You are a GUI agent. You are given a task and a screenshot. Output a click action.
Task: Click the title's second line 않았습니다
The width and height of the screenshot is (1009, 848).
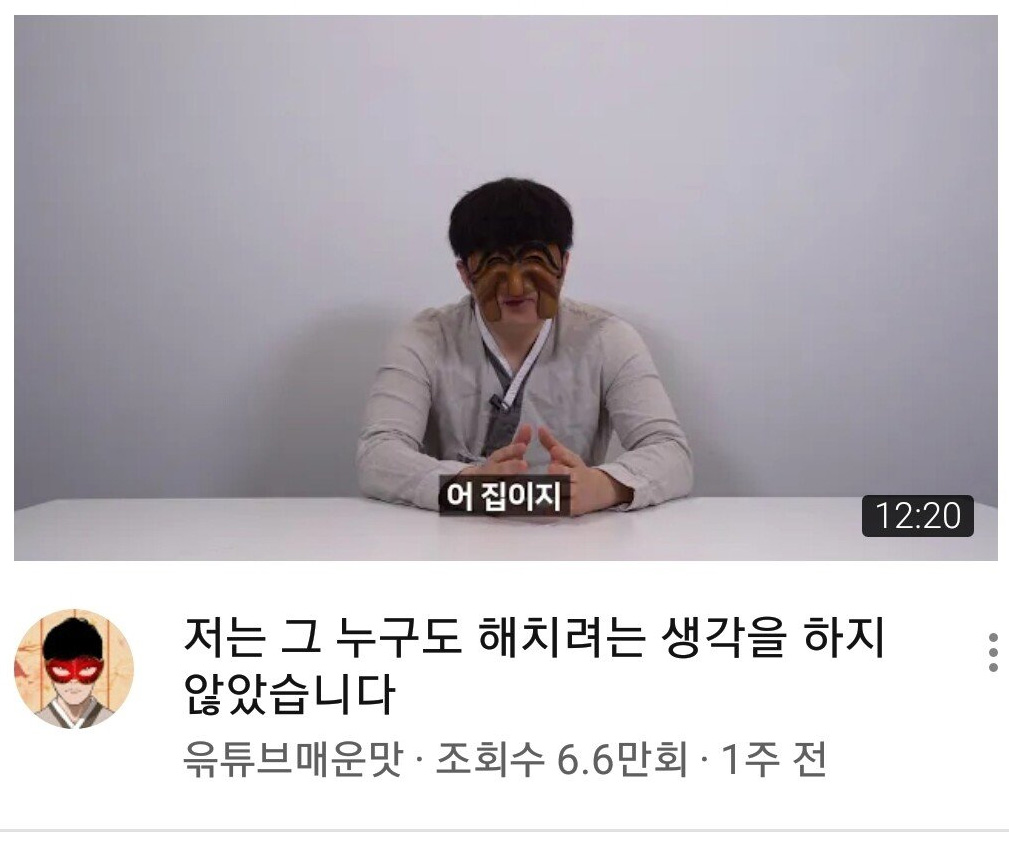pos(289,694)
